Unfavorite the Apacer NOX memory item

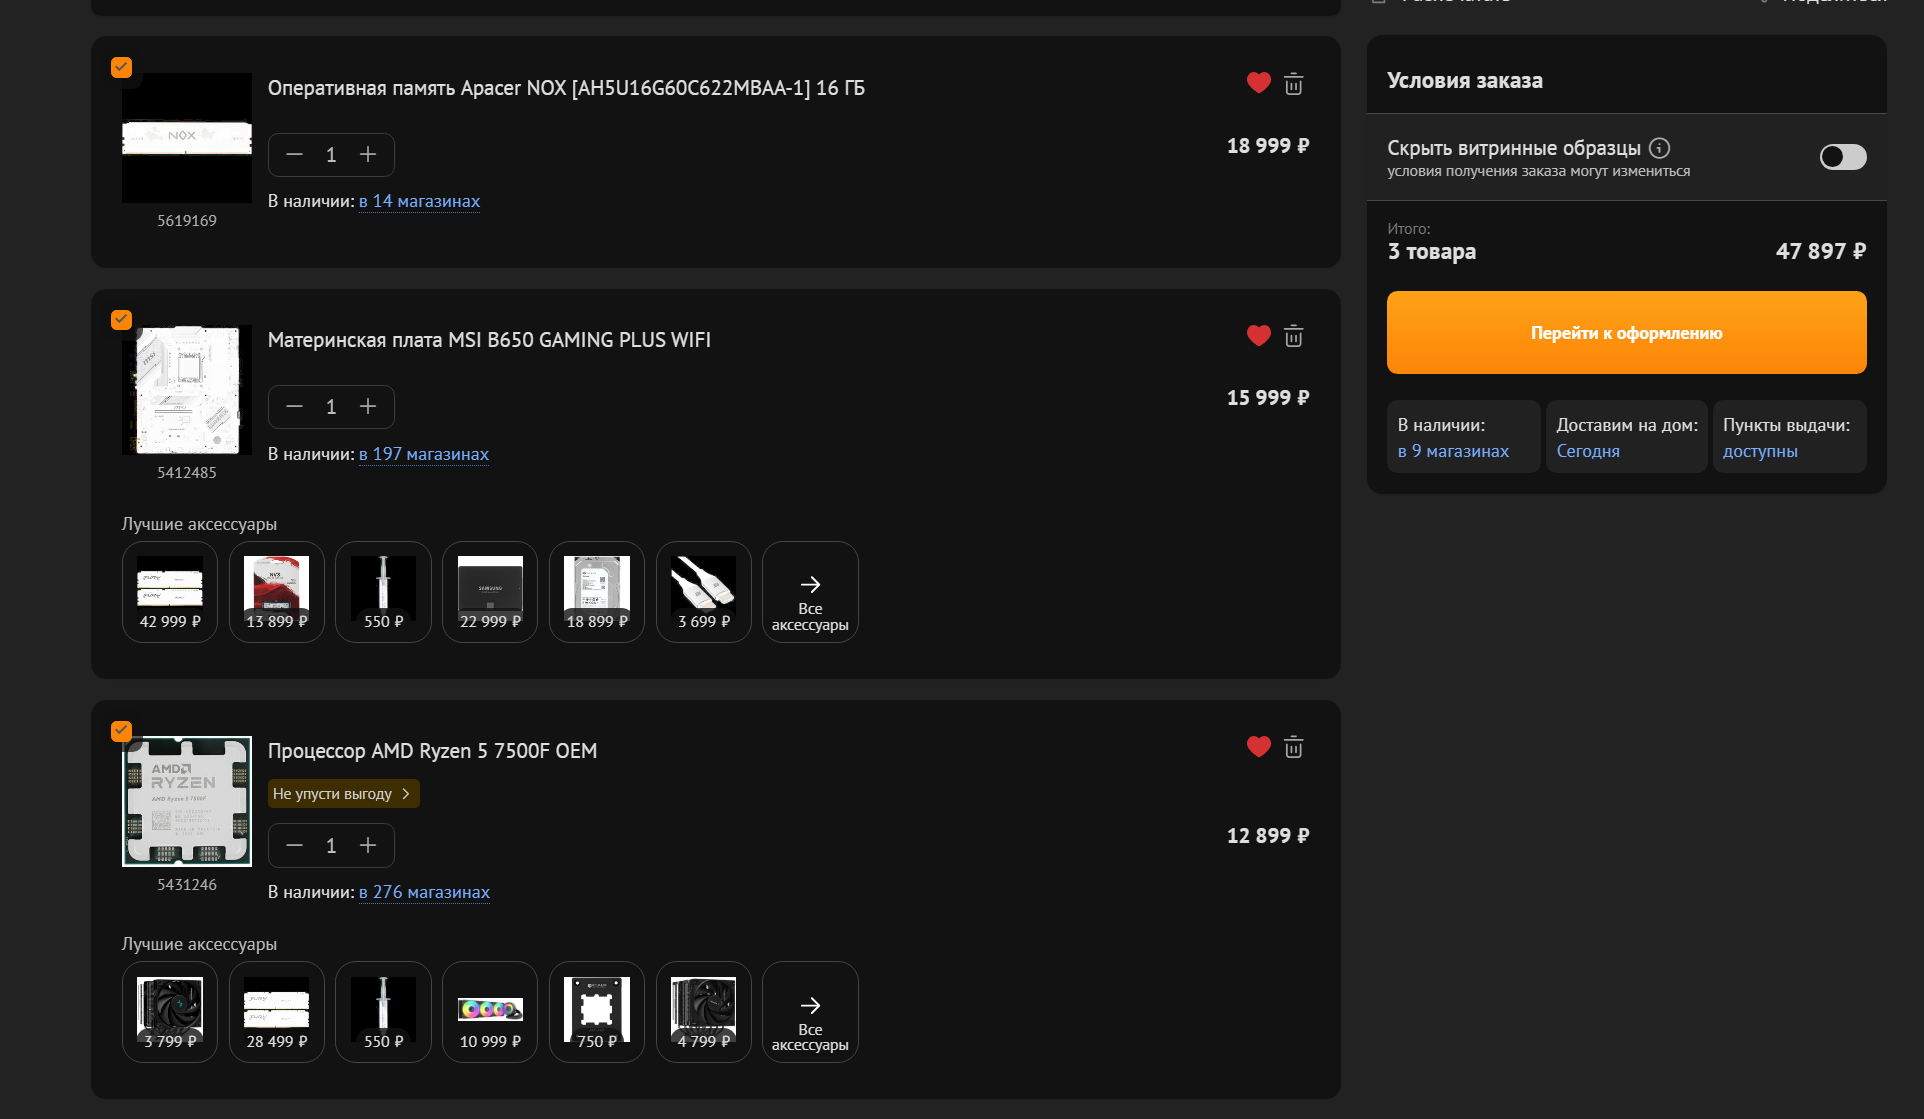point(1258,83)
